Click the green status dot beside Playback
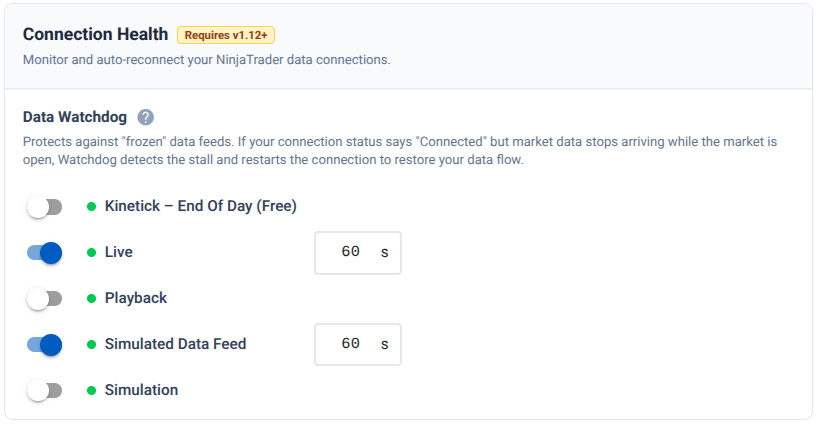 [91, 298]
